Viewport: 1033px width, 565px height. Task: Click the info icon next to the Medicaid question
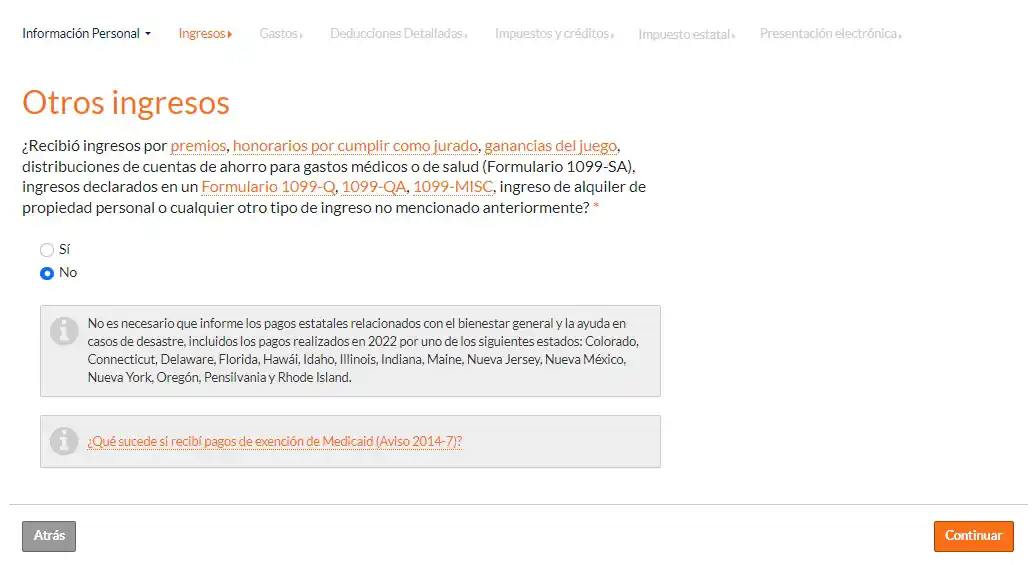tap(64, 441)
